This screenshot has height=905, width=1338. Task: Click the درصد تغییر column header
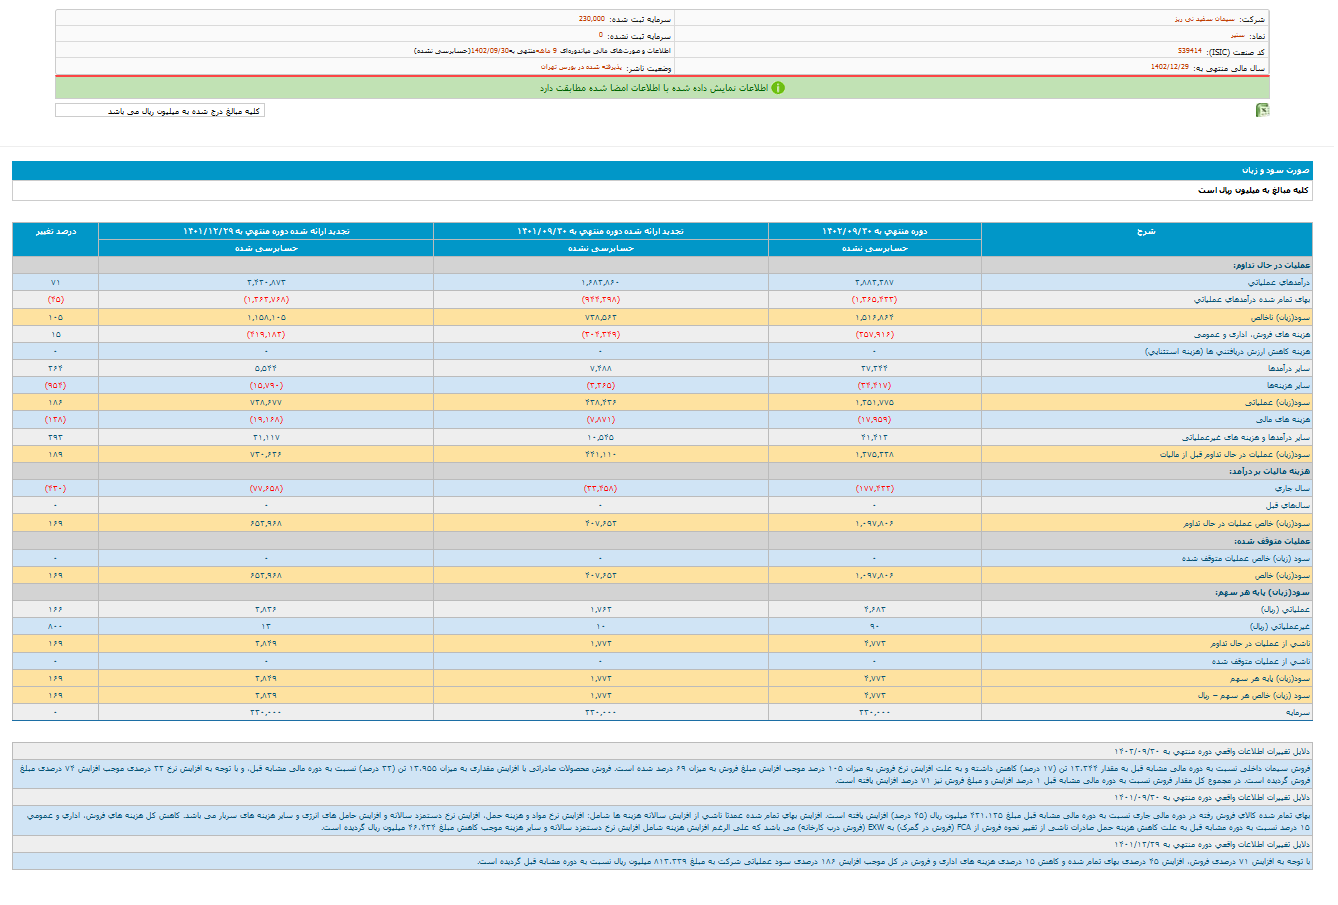pyautogui.click(x=55, y=231)
